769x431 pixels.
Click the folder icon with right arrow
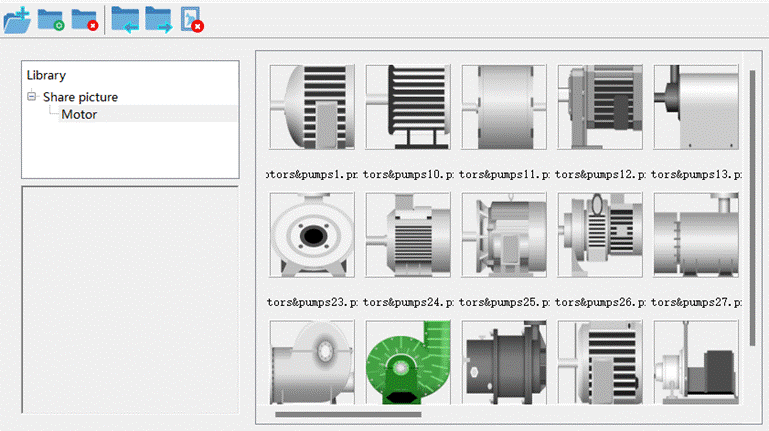159,19
